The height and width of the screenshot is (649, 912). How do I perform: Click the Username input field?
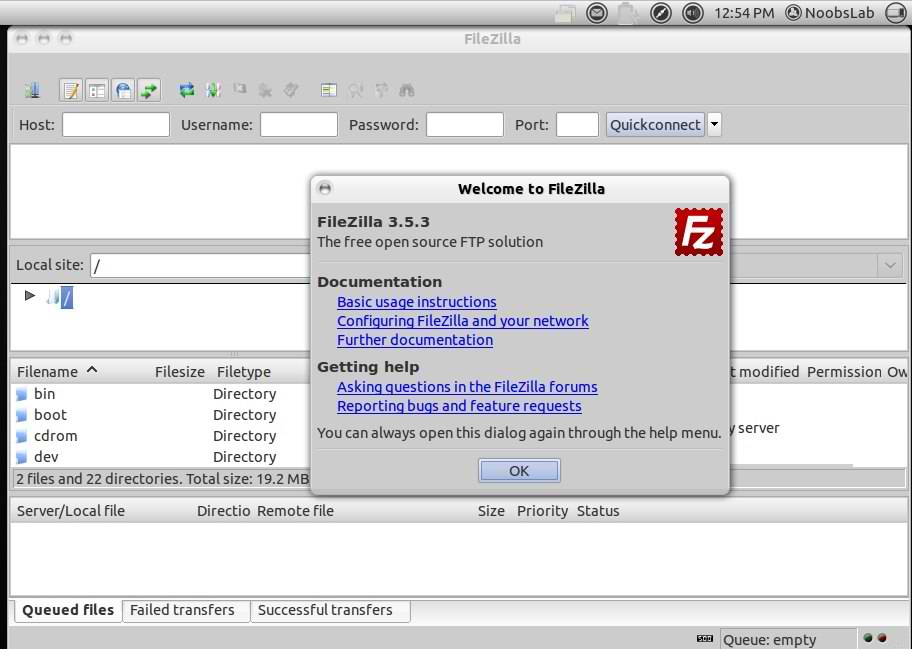299,124
